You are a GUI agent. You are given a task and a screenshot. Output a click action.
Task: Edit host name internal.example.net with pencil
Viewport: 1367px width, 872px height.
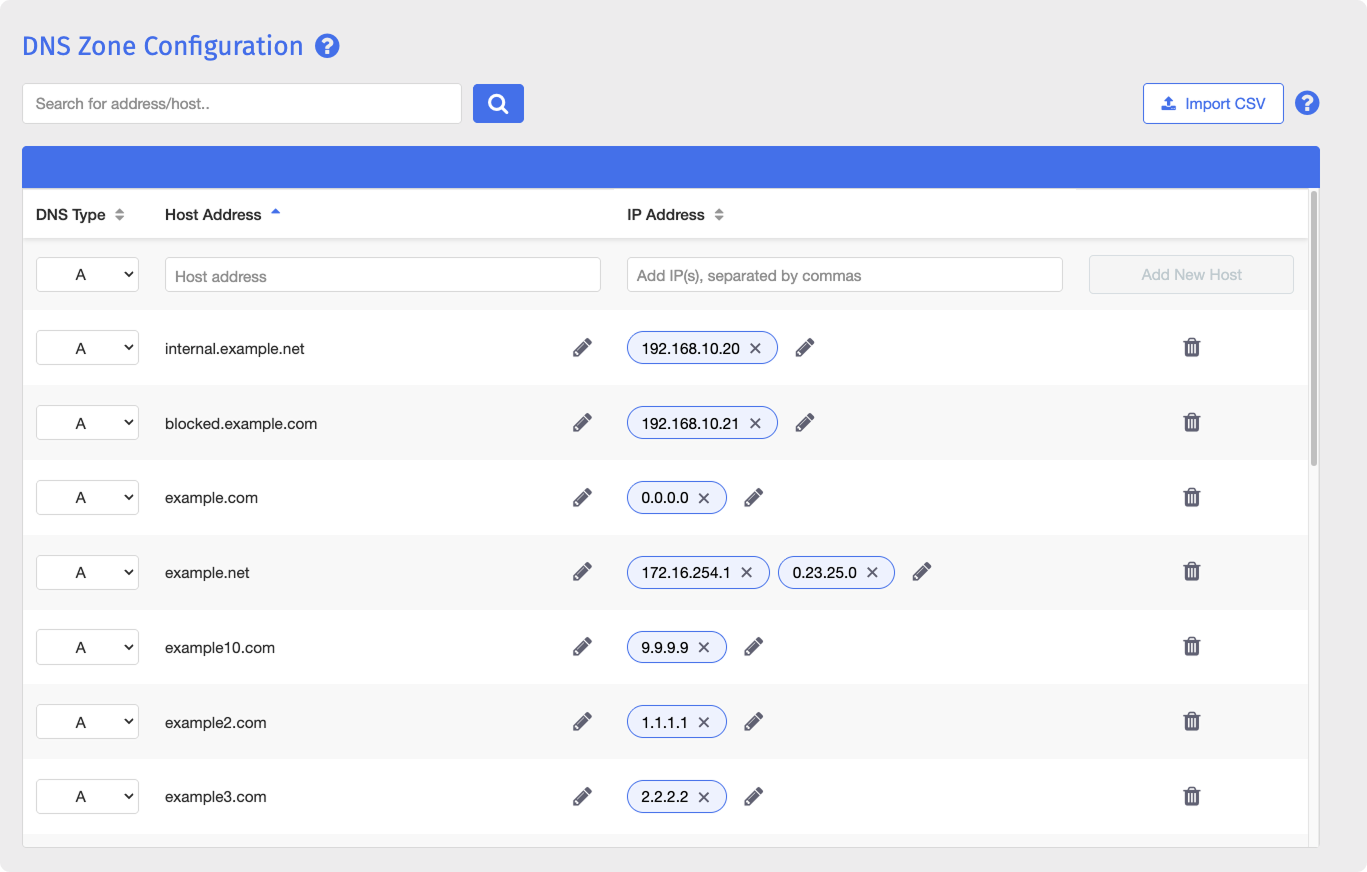coord(582,348)
